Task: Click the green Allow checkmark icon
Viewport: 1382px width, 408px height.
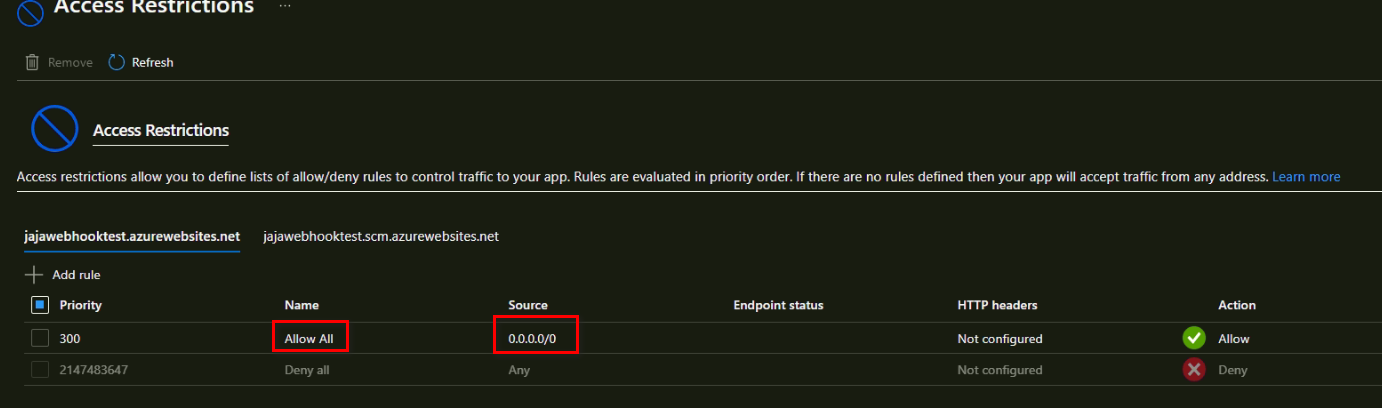Action: (1193, 338)
